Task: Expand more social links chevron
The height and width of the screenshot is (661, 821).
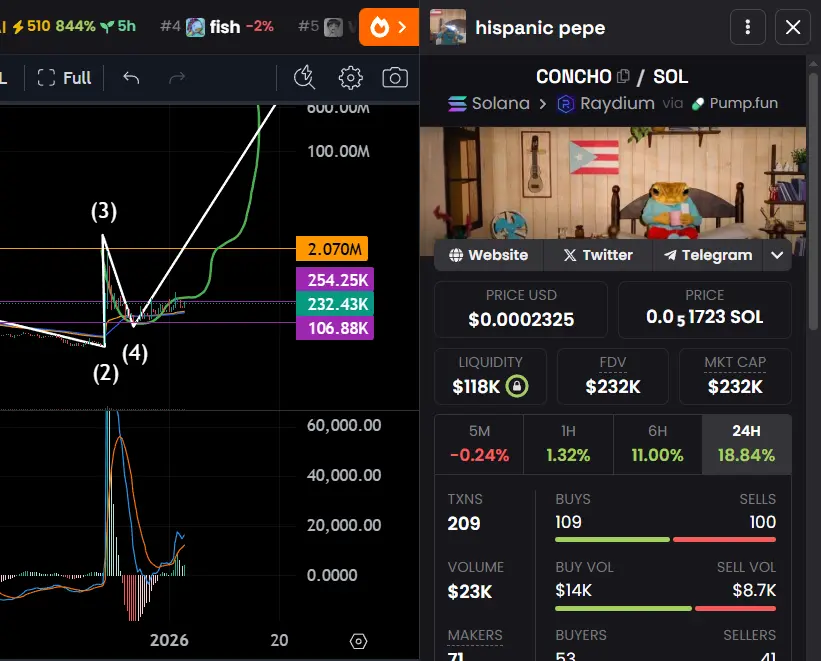Action: pyautogui.click(x=777, y=255)
